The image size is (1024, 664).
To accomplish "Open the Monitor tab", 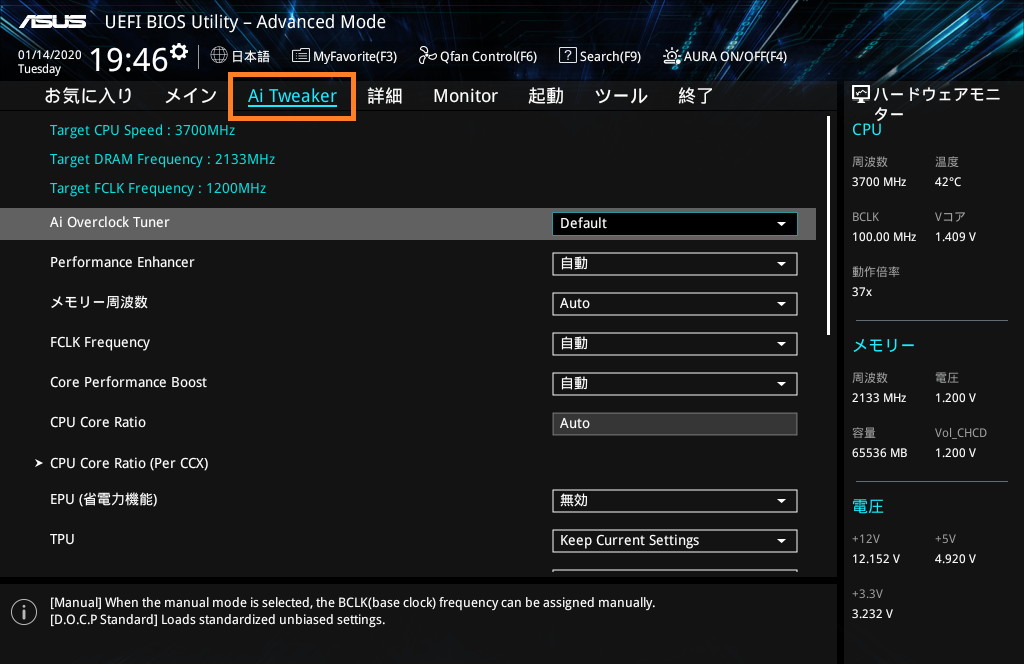I will click(x=465, y=96).
